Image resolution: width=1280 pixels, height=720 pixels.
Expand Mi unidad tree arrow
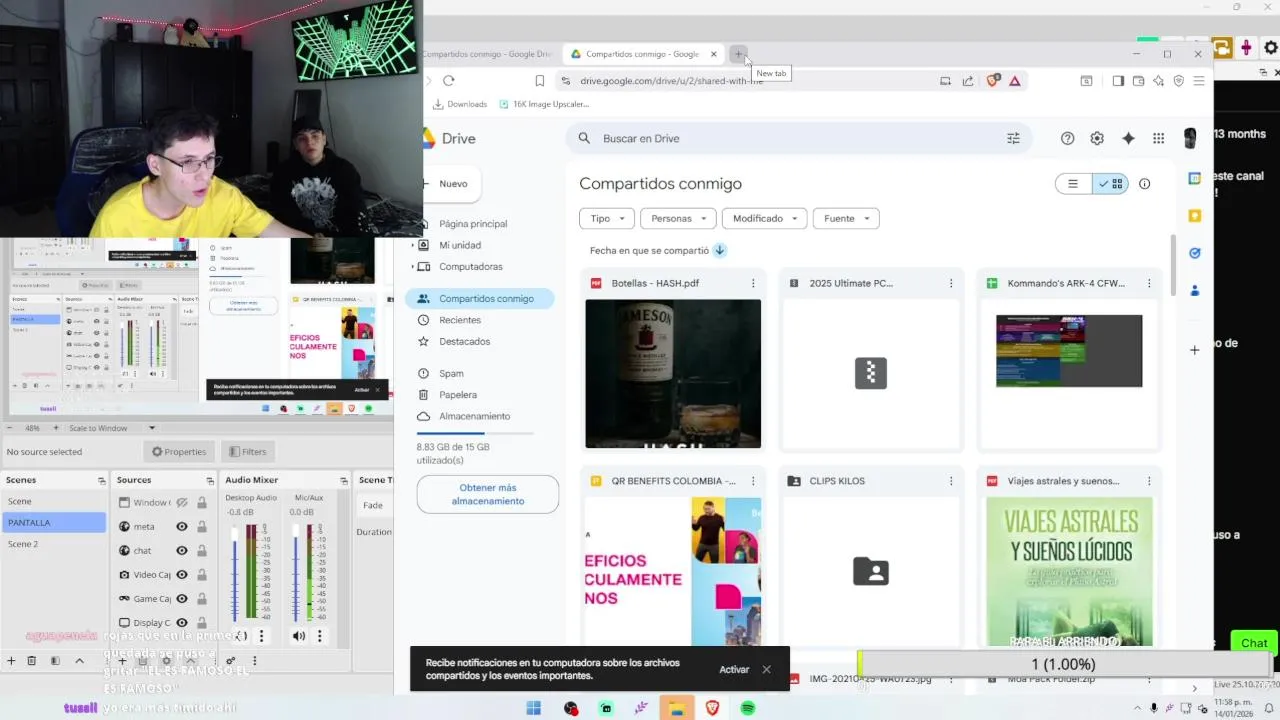coord(412,245)
